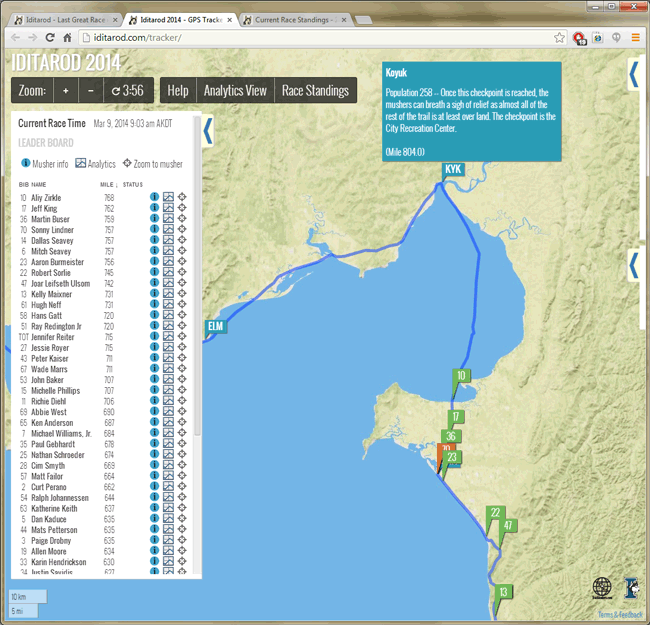Click musher flag 47 on the map
650x625 pixels.
click(508, 526)
